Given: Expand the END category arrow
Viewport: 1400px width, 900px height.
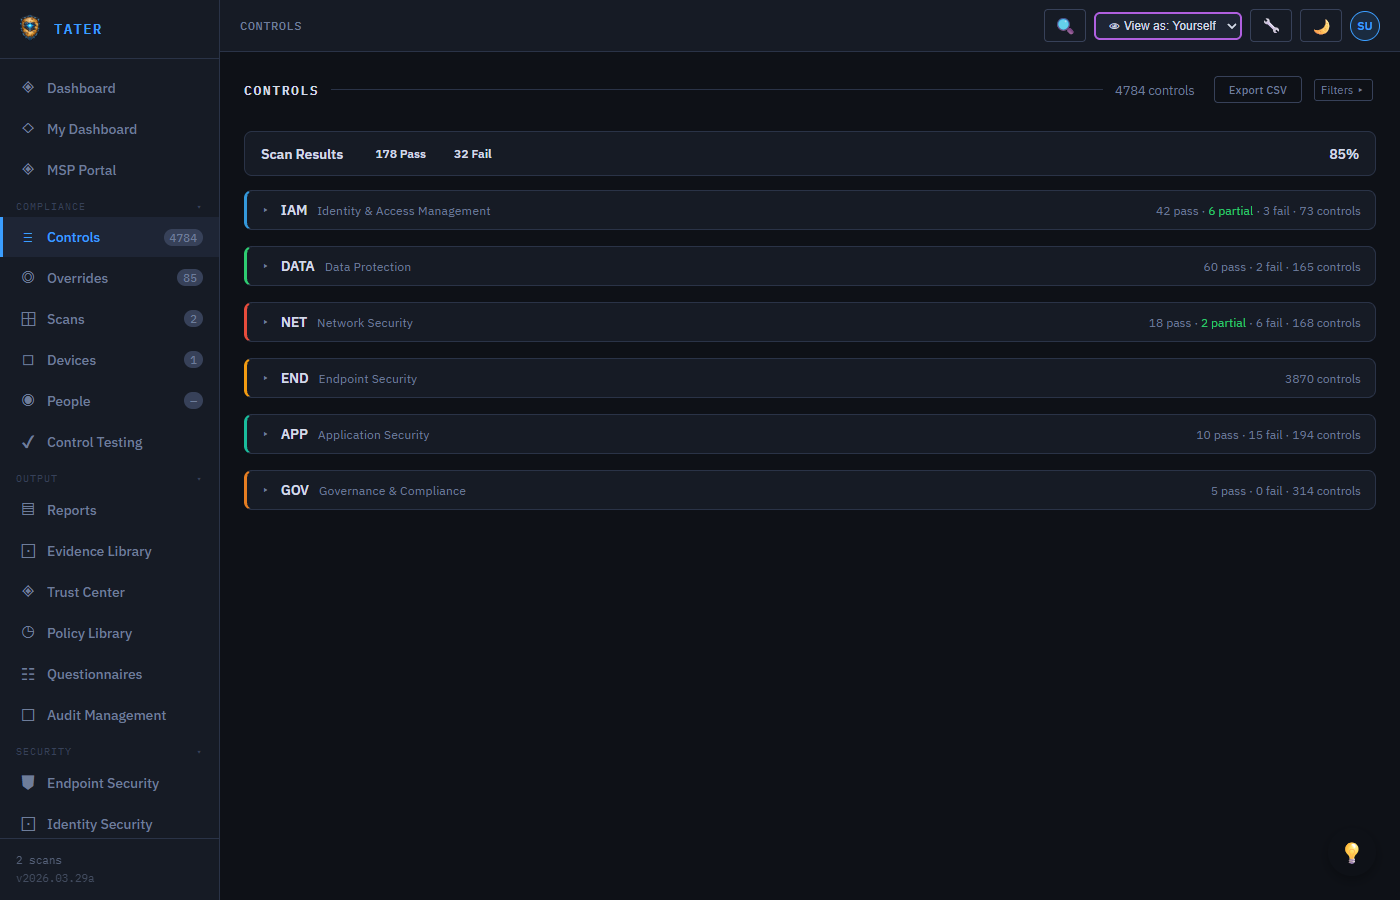Looking at the screenshot, I should (x=265, y=378).
